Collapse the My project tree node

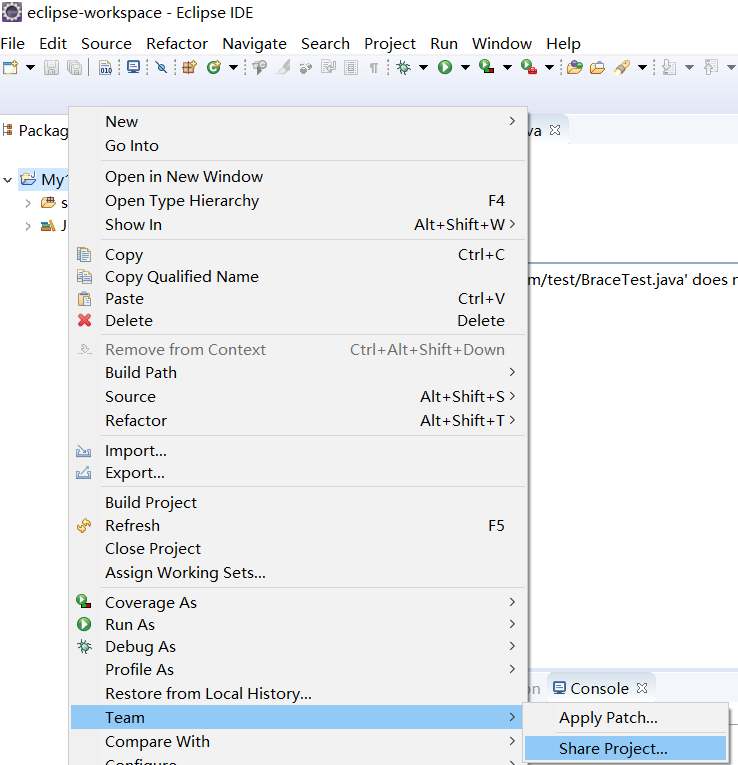(x=7, y=180)
